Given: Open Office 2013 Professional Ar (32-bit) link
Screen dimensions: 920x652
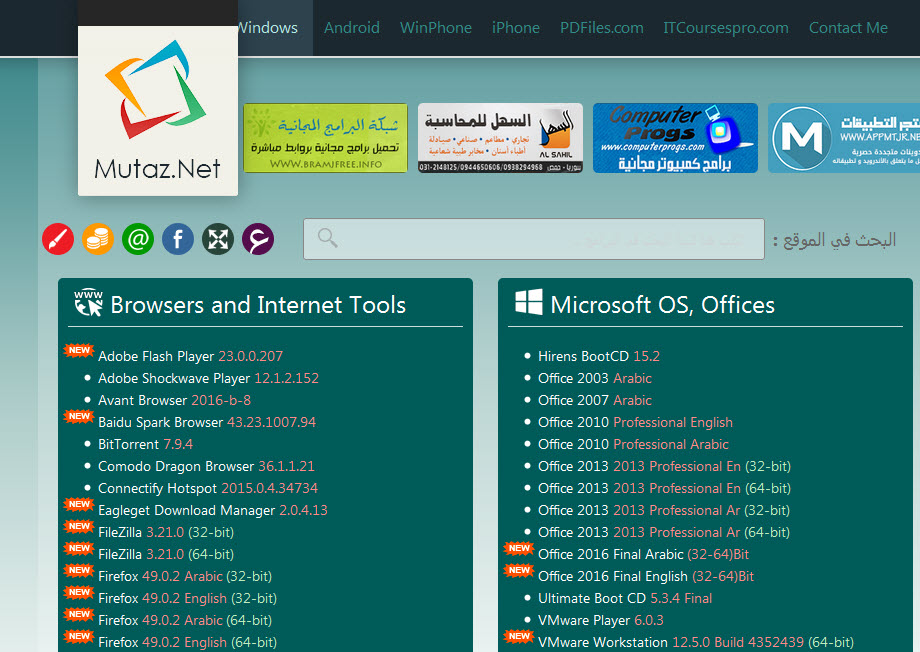Looking at the screenshot, I should coord(664,510).
